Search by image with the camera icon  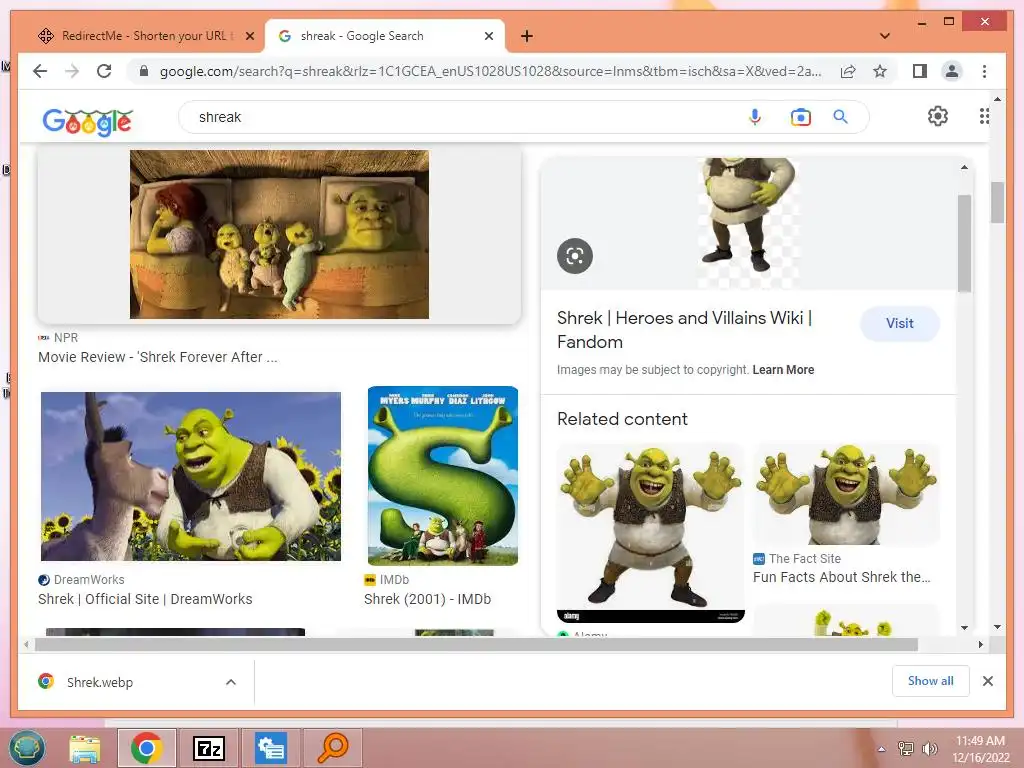(x=801, y=117)
